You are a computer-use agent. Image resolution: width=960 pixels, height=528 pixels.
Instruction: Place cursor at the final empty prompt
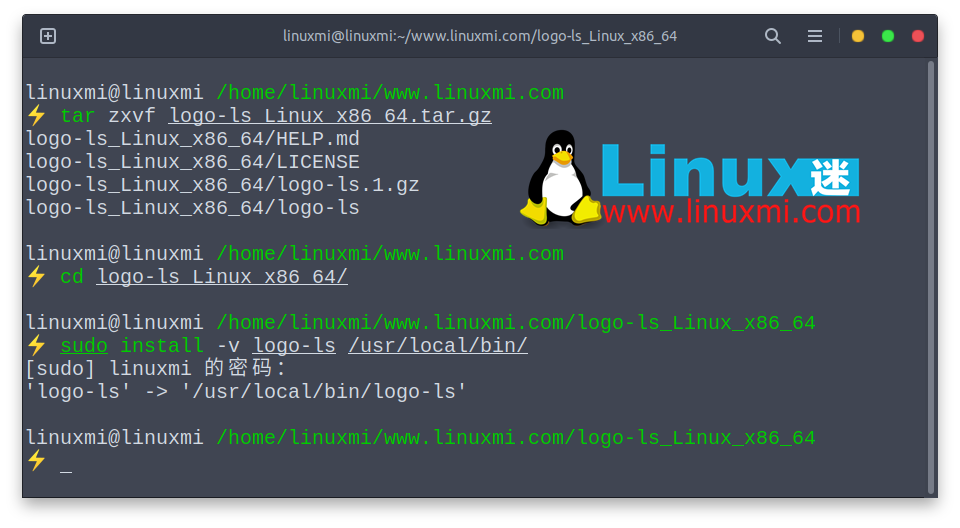click(66, 461)
